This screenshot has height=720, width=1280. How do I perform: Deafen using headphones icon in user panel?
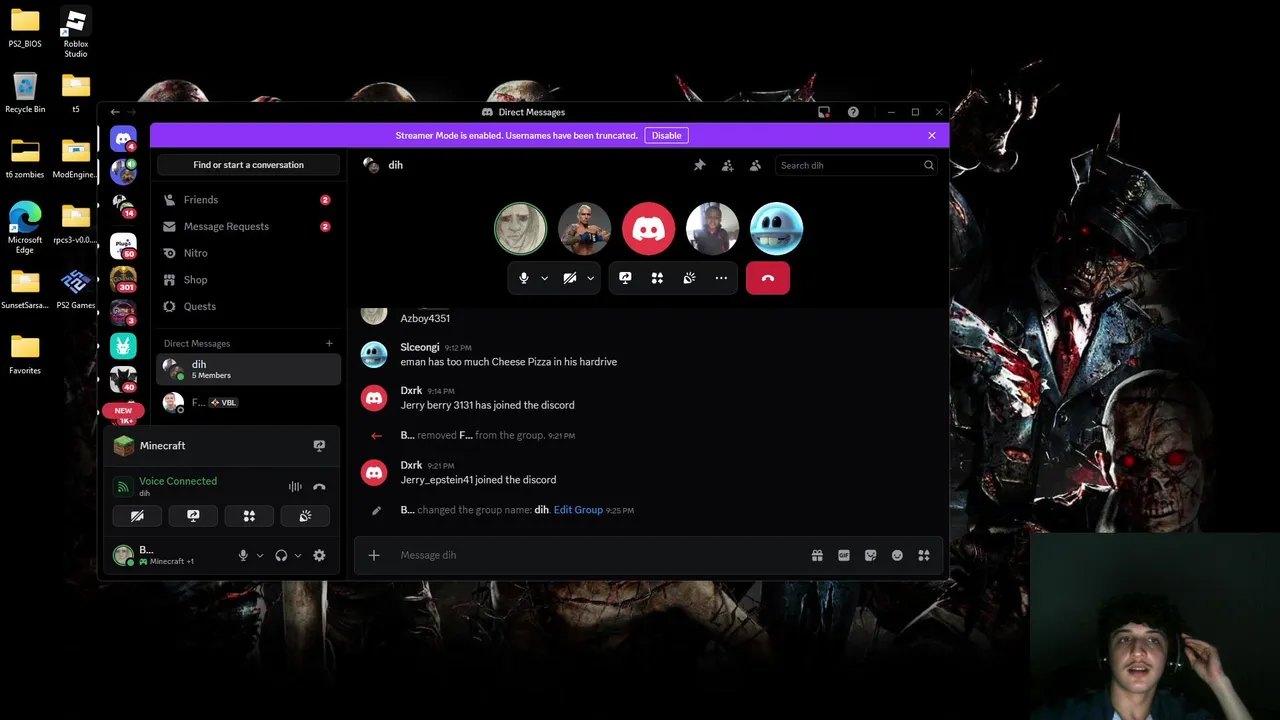281,555
